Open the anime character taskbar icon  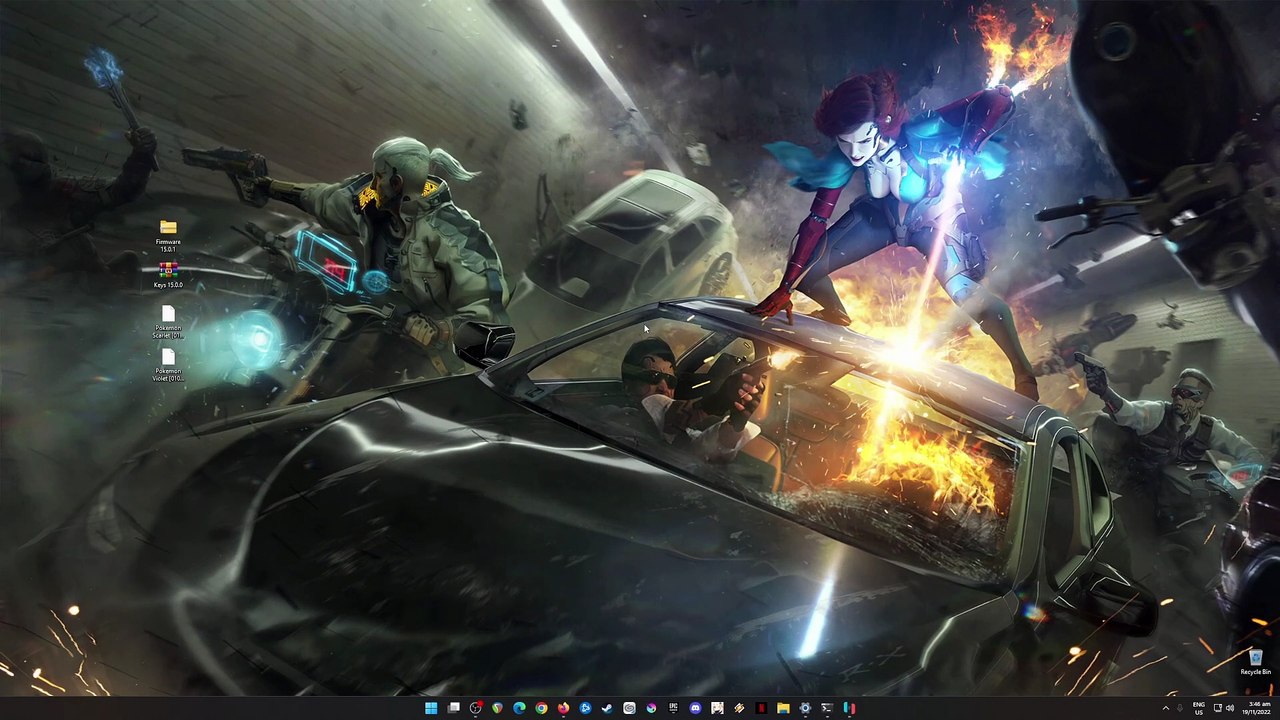point(717,708)
